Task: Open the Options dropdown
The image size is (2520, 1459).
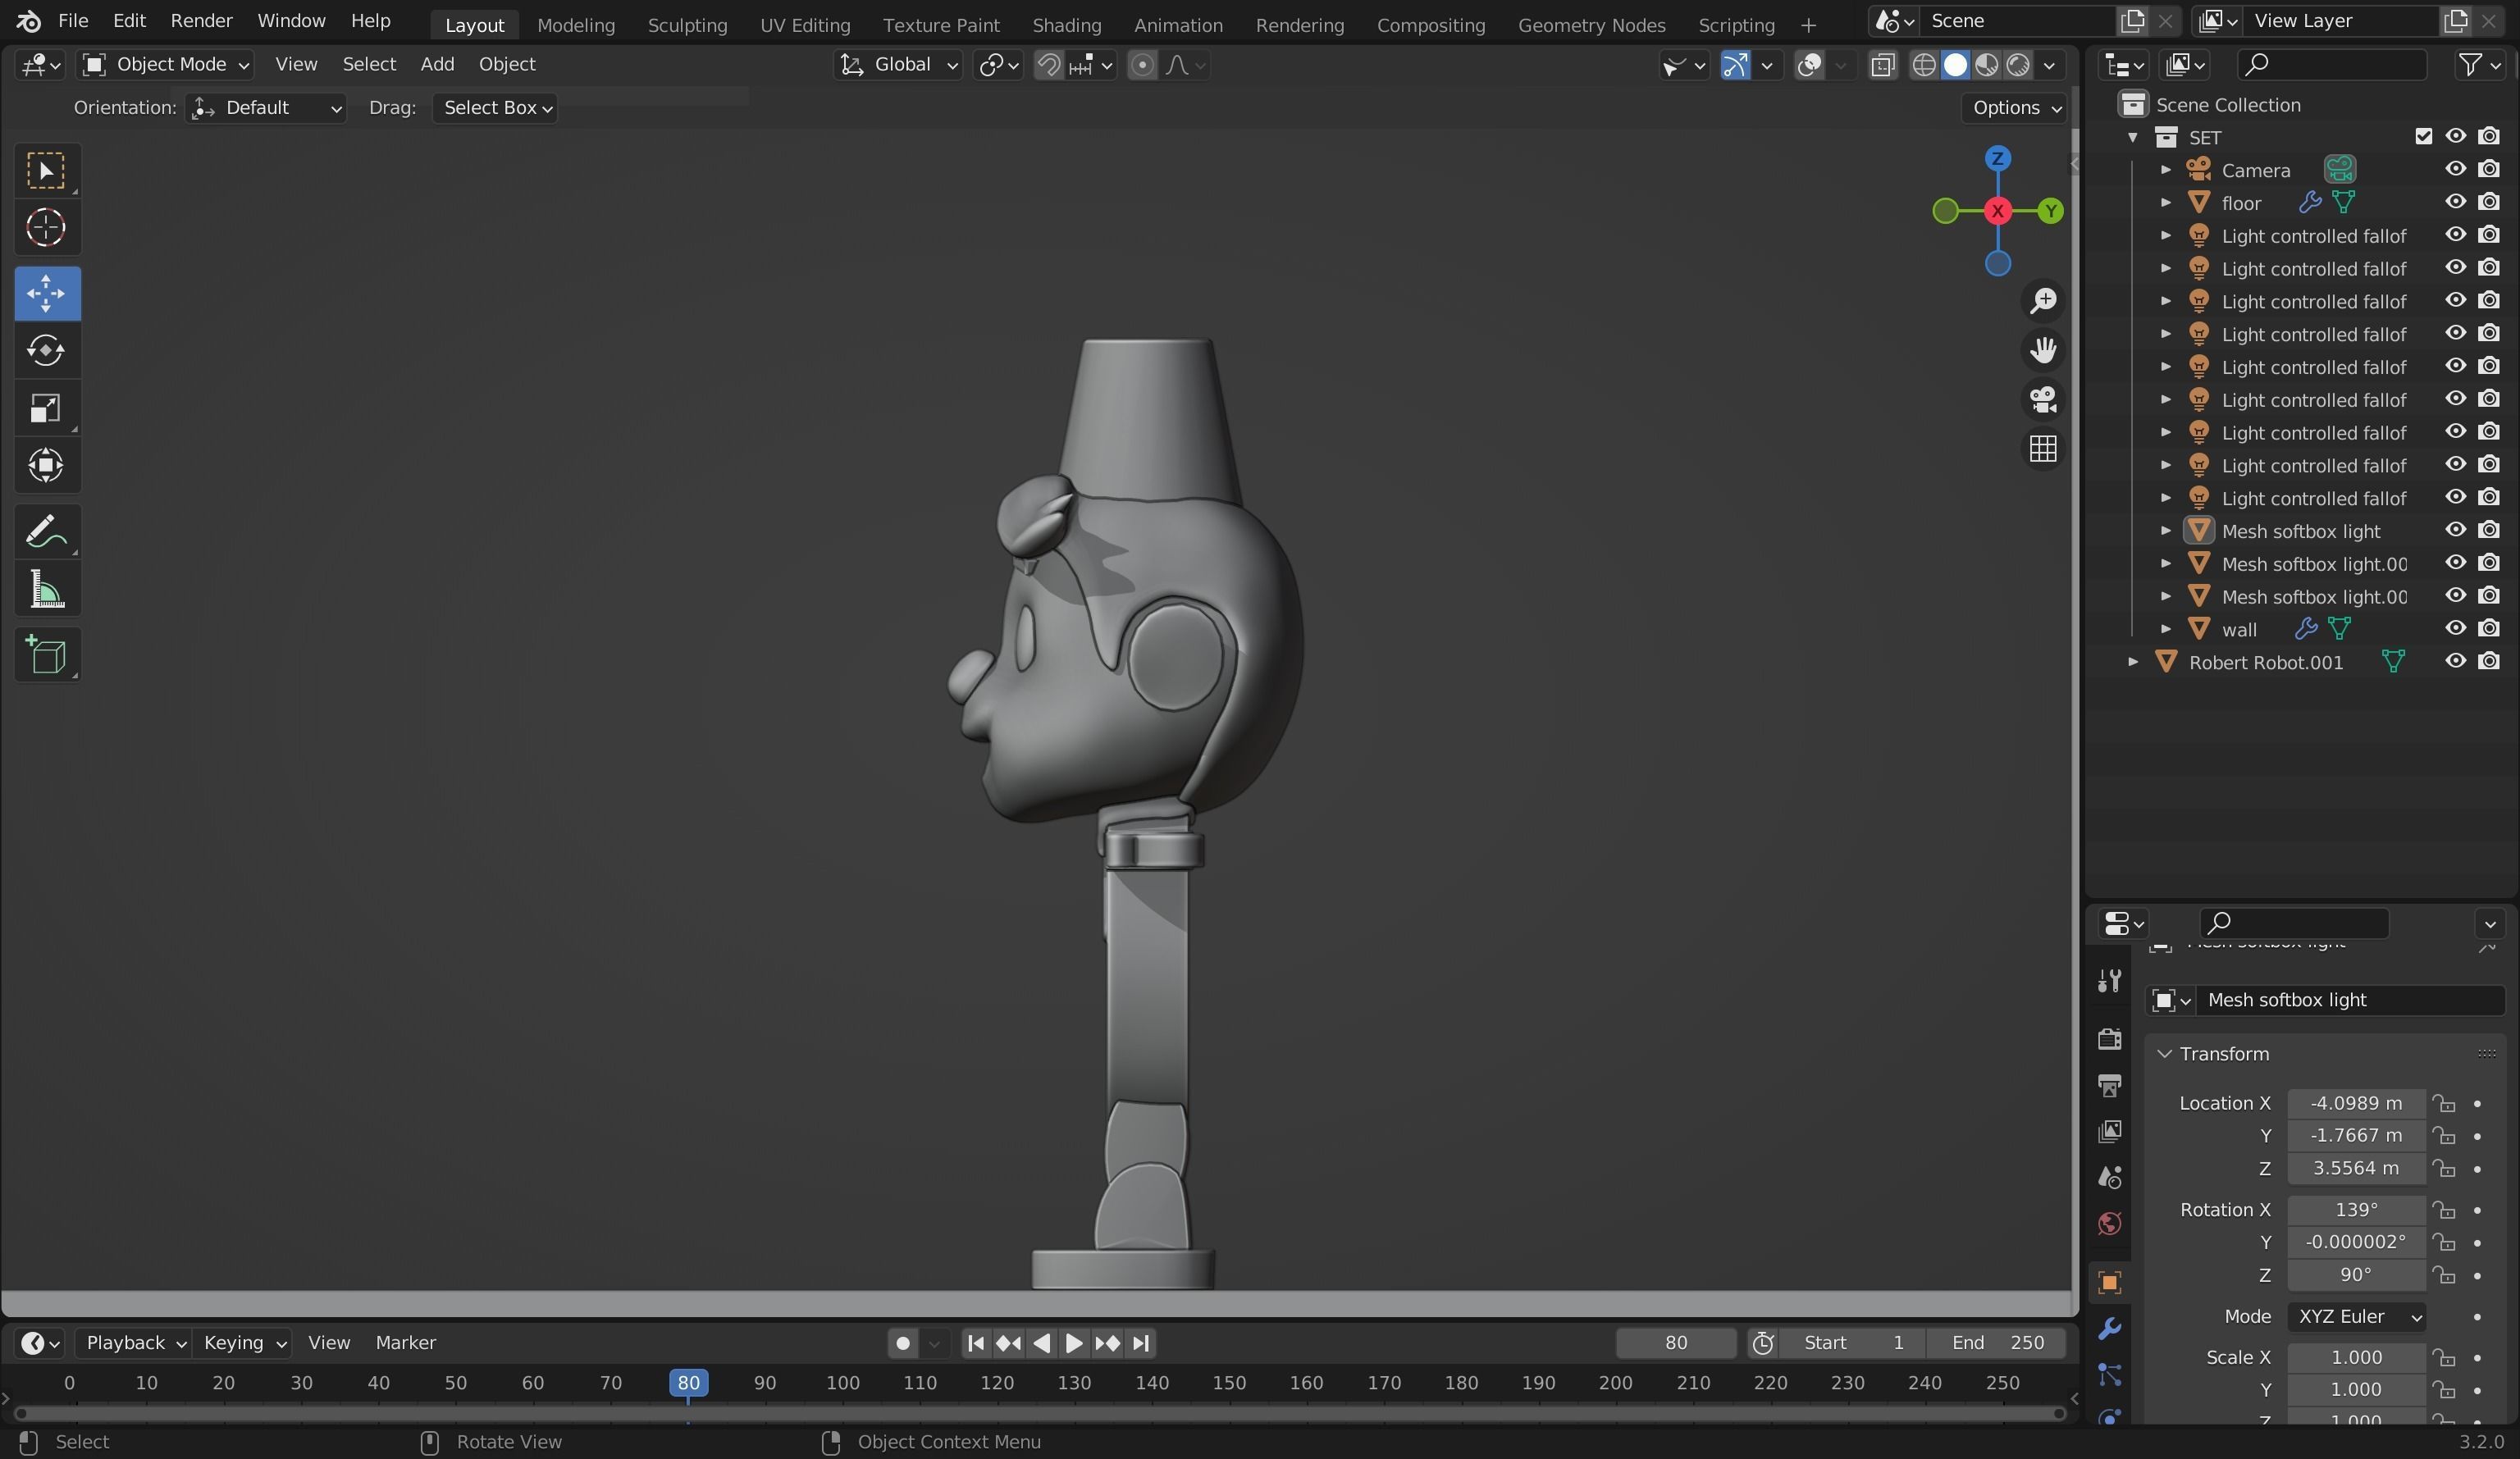Action: 2014,108
